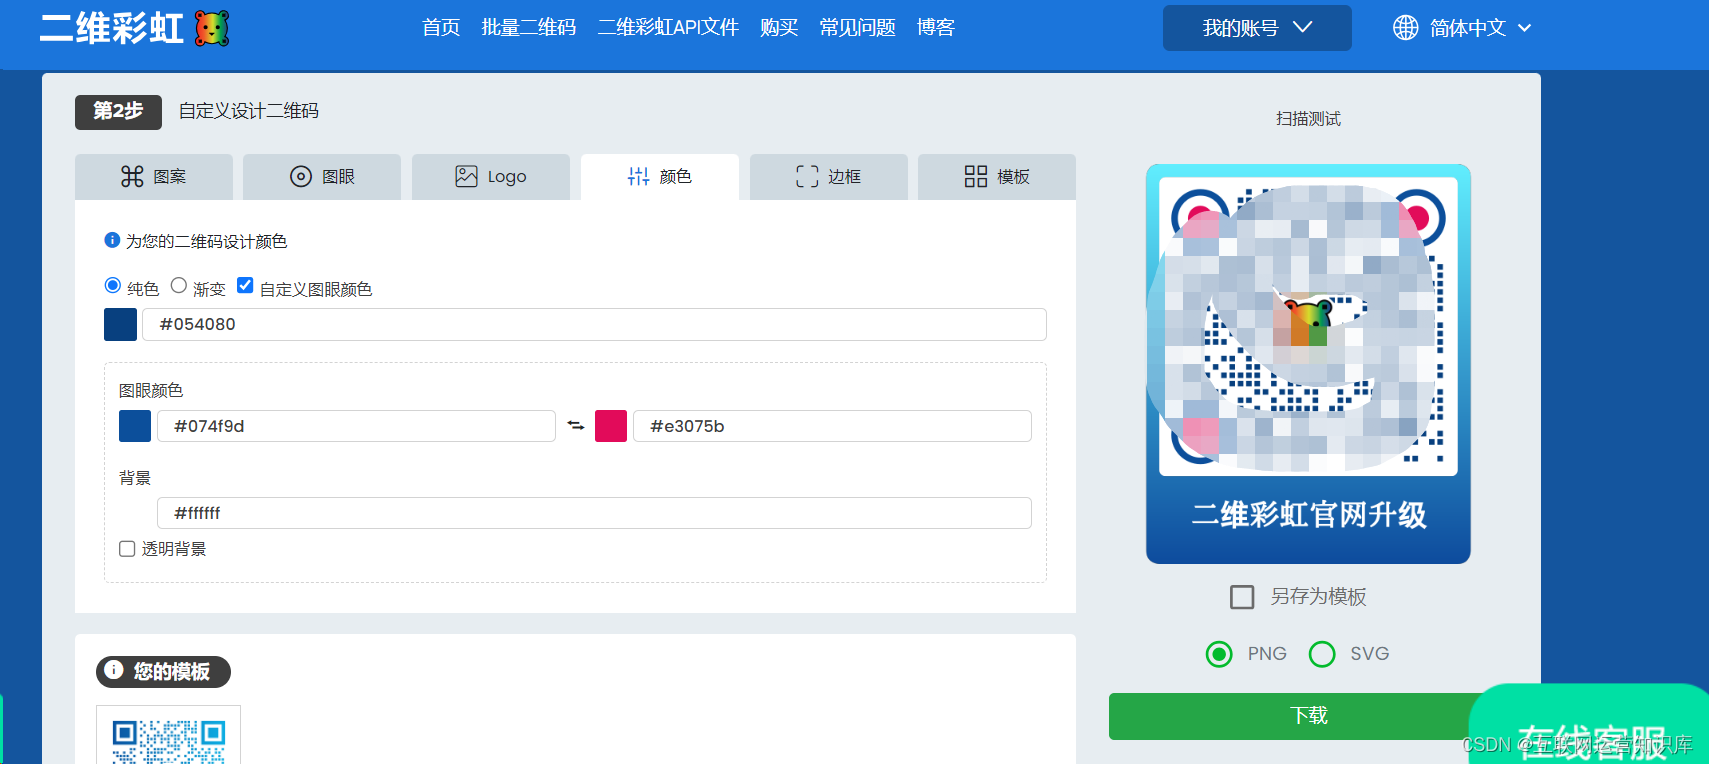This screenshot has width=1709, height=764.
Task: Click 二维彩虹 site logo text
Action: tap(112, 28)
